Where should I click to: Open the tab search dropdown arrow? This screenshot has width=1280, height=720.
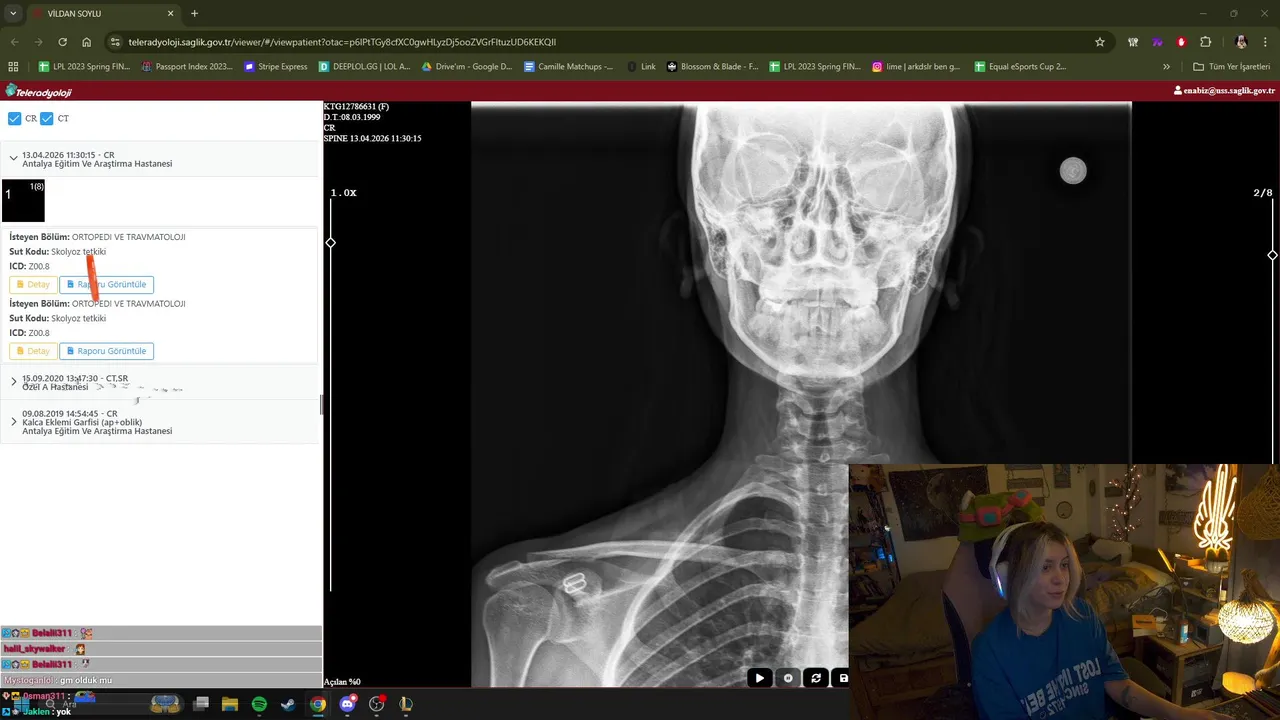click(13, 13)
